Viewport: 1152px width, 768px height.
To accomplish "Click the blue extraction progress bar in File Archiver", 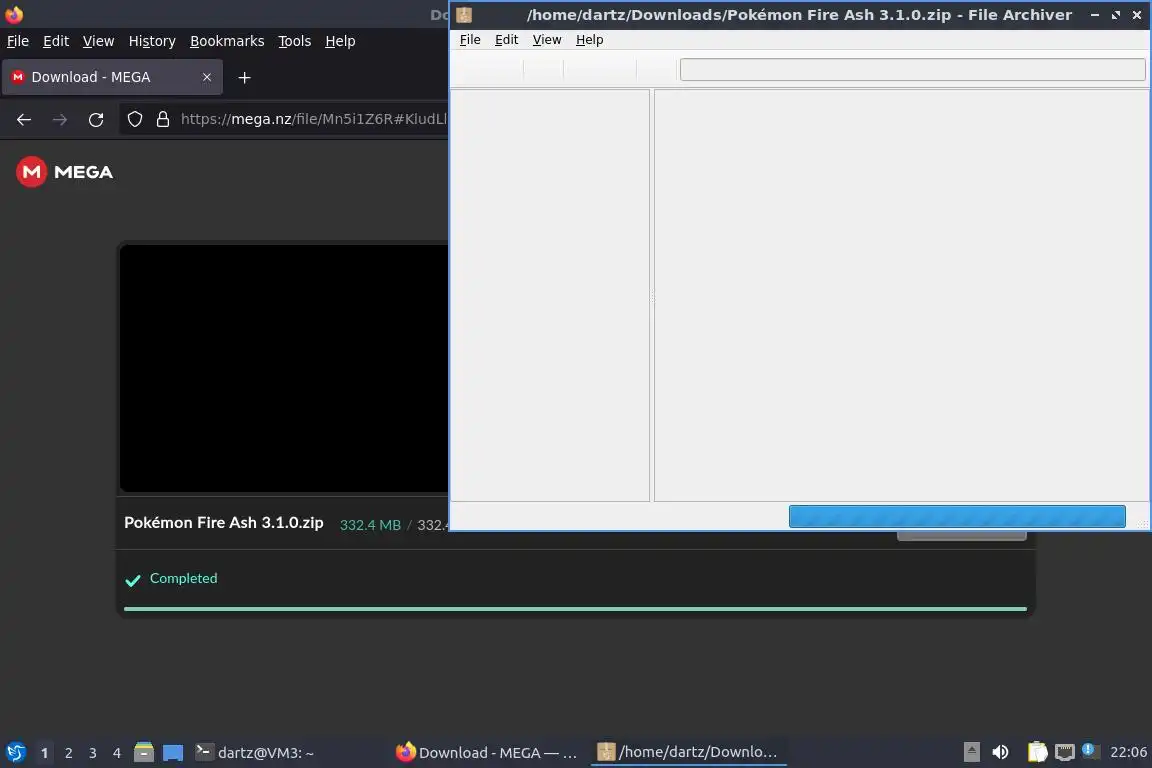I will pos(957,516).
